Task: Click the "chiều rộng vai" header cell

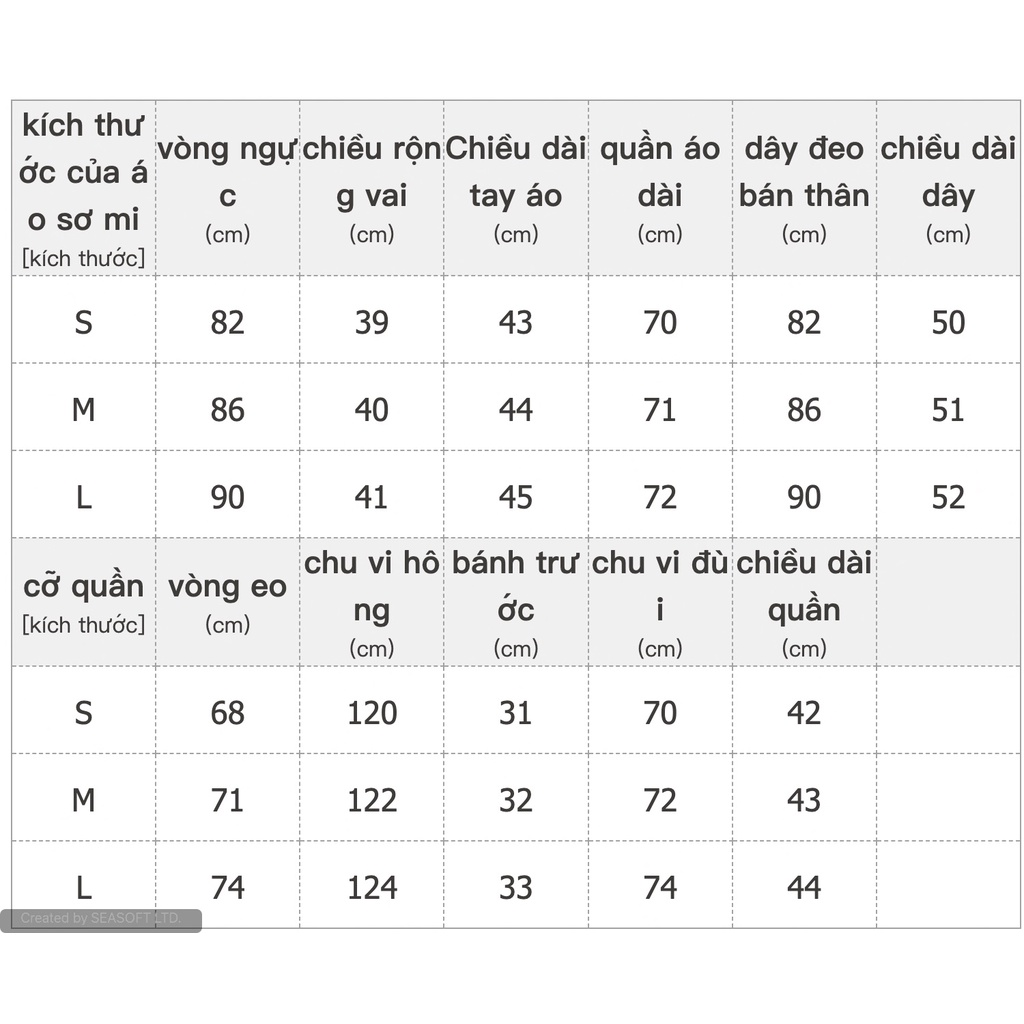Action: (372, 188)
